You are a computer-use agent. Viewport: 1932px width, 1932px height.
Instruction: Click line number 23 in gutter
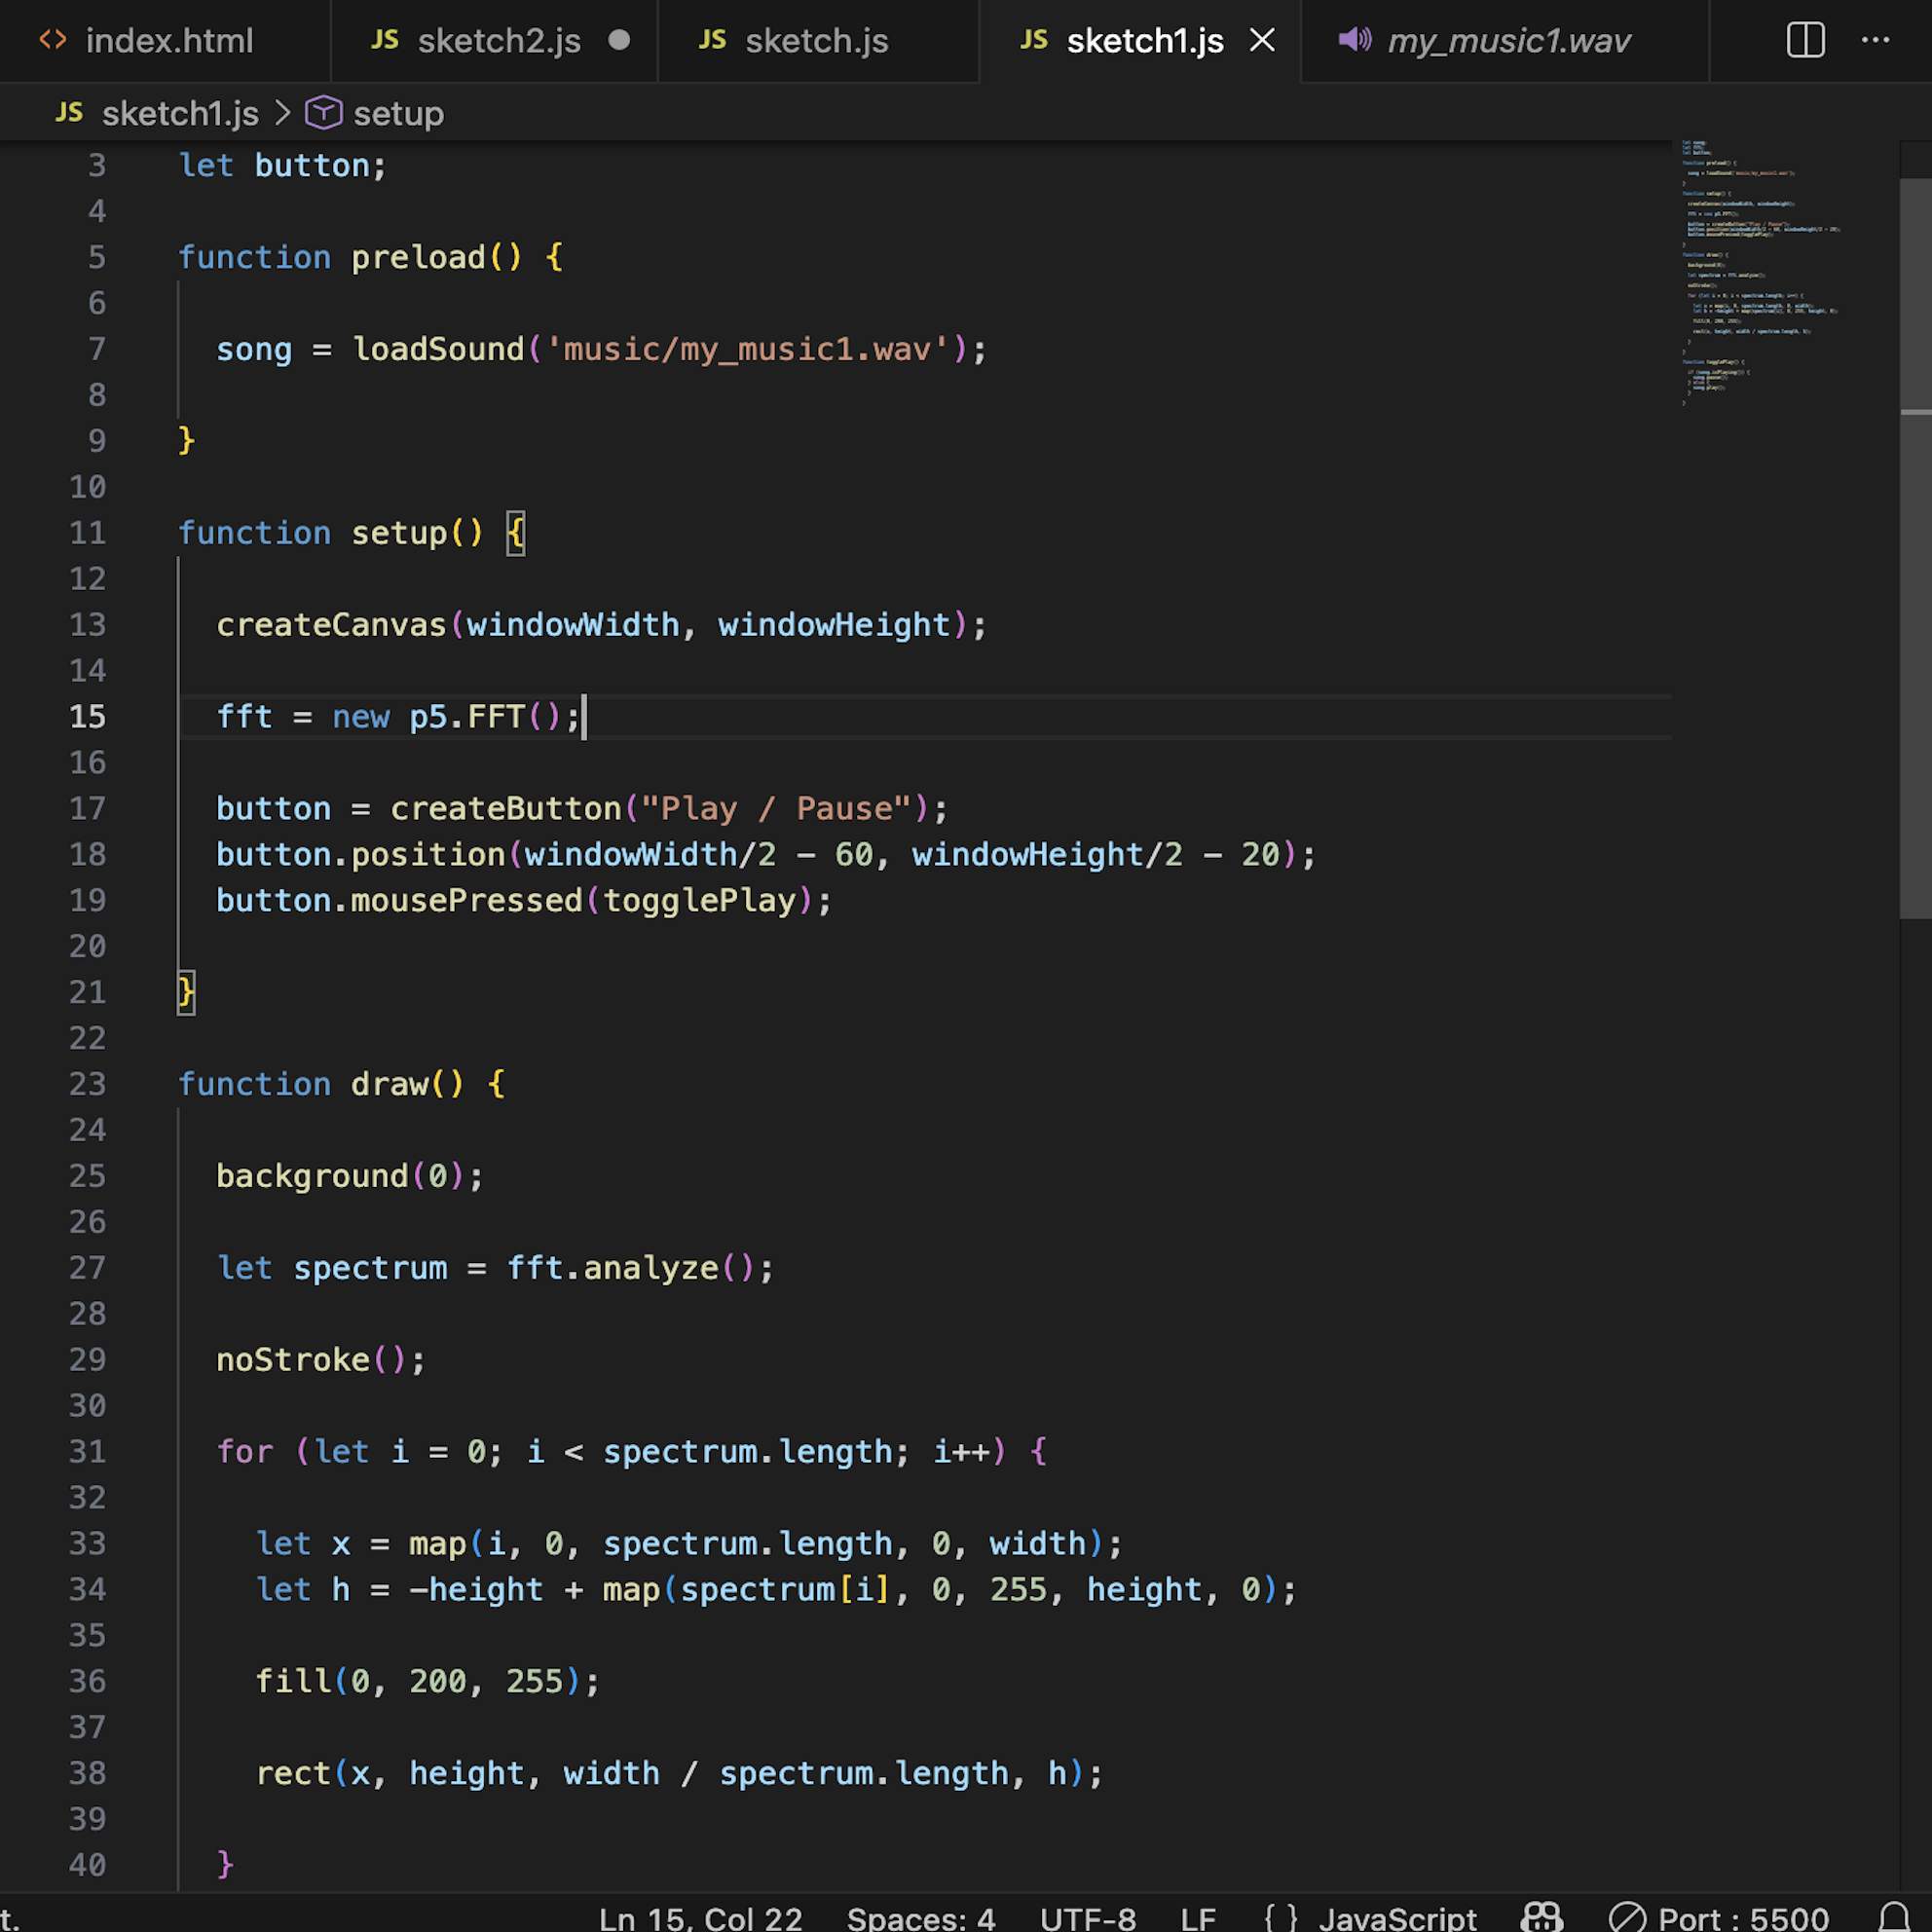88,1084
